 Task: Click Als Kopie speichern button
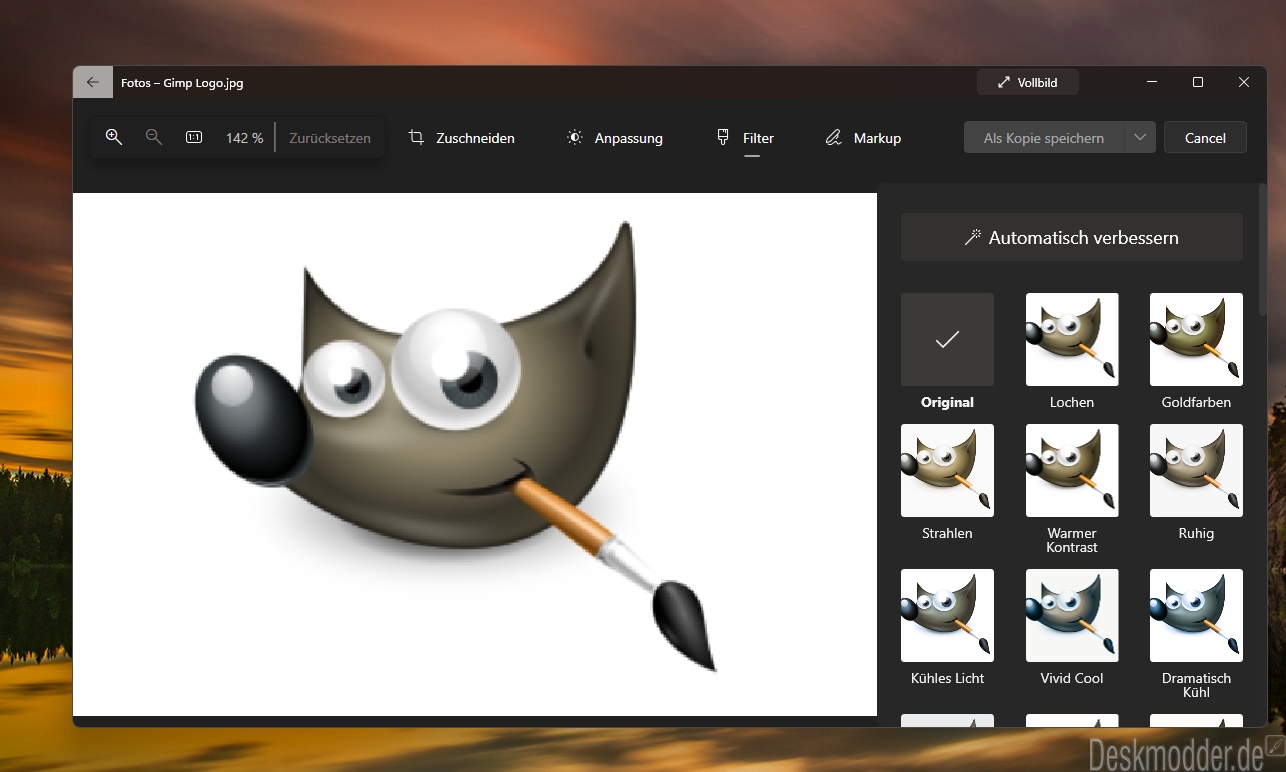(1044, 138)
